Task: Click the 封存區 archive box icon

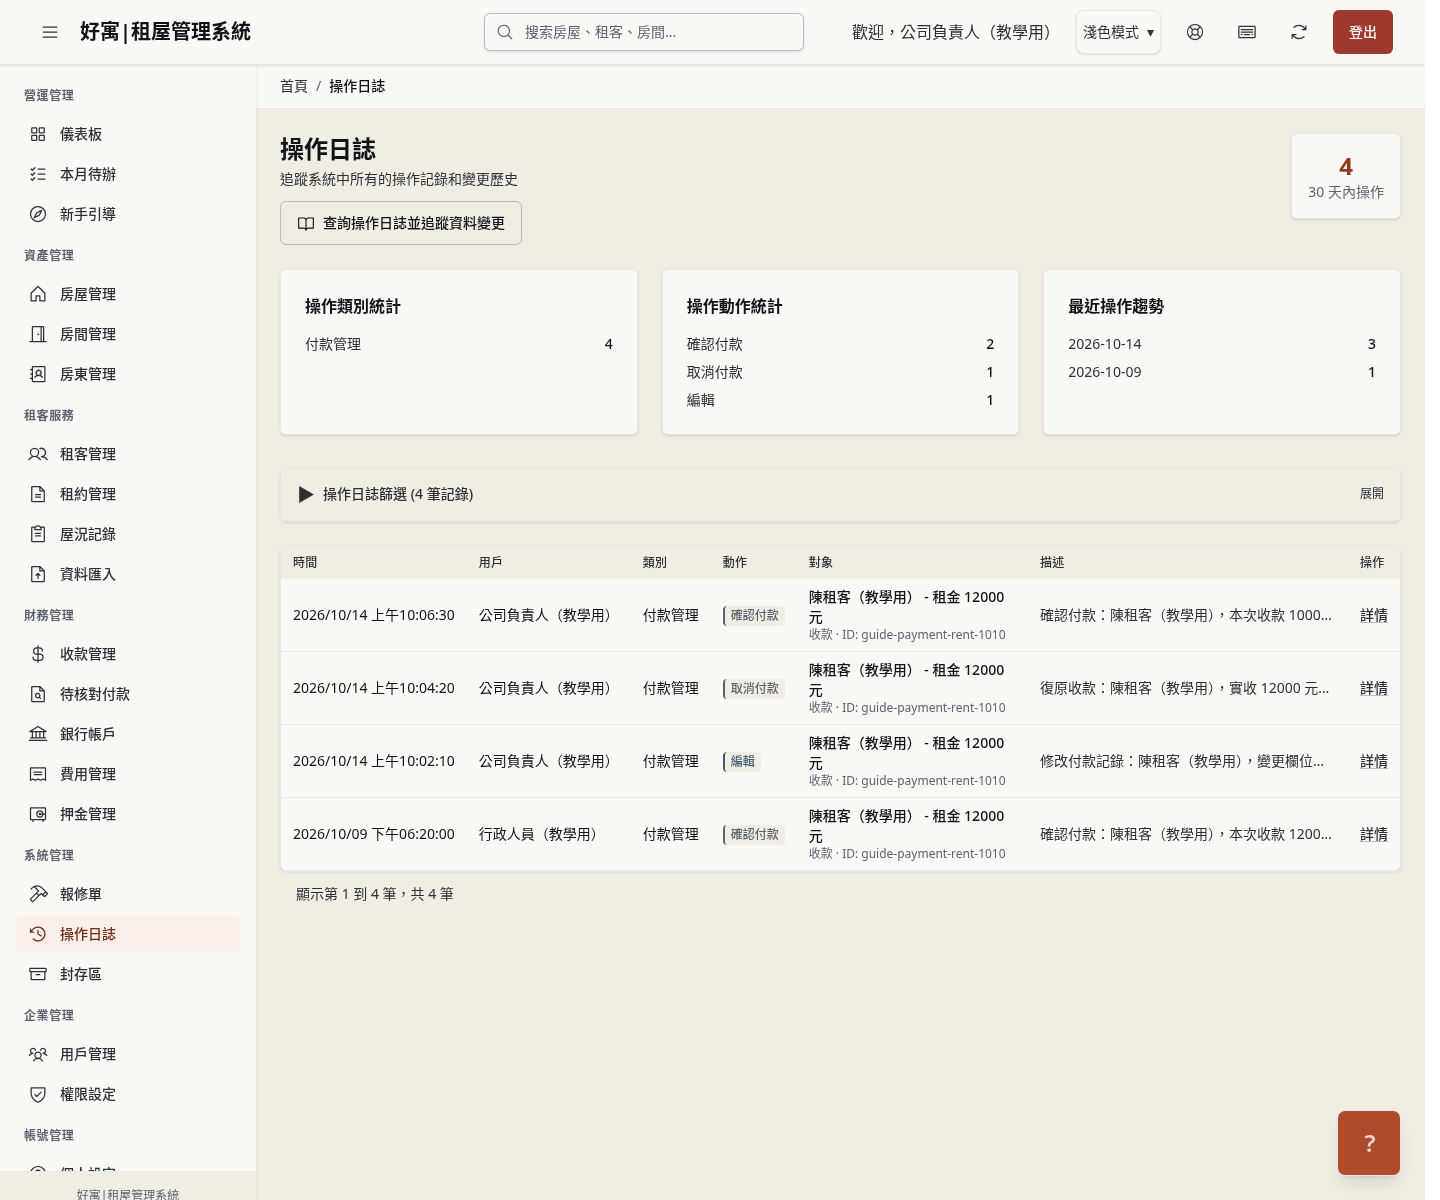Action: click(x=38, y=974)
